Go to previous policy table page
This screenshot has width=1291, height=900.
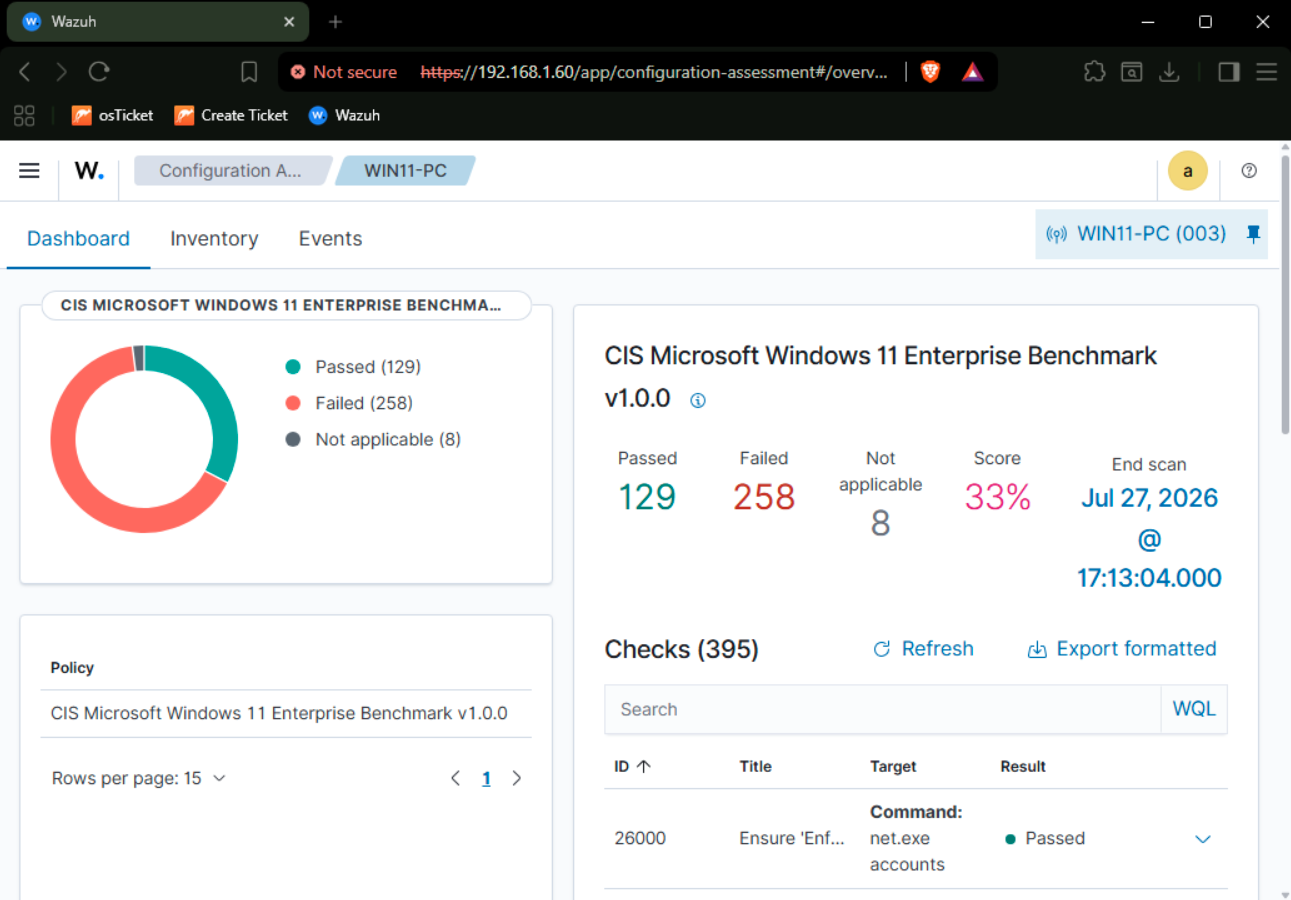tap(456, 778)
